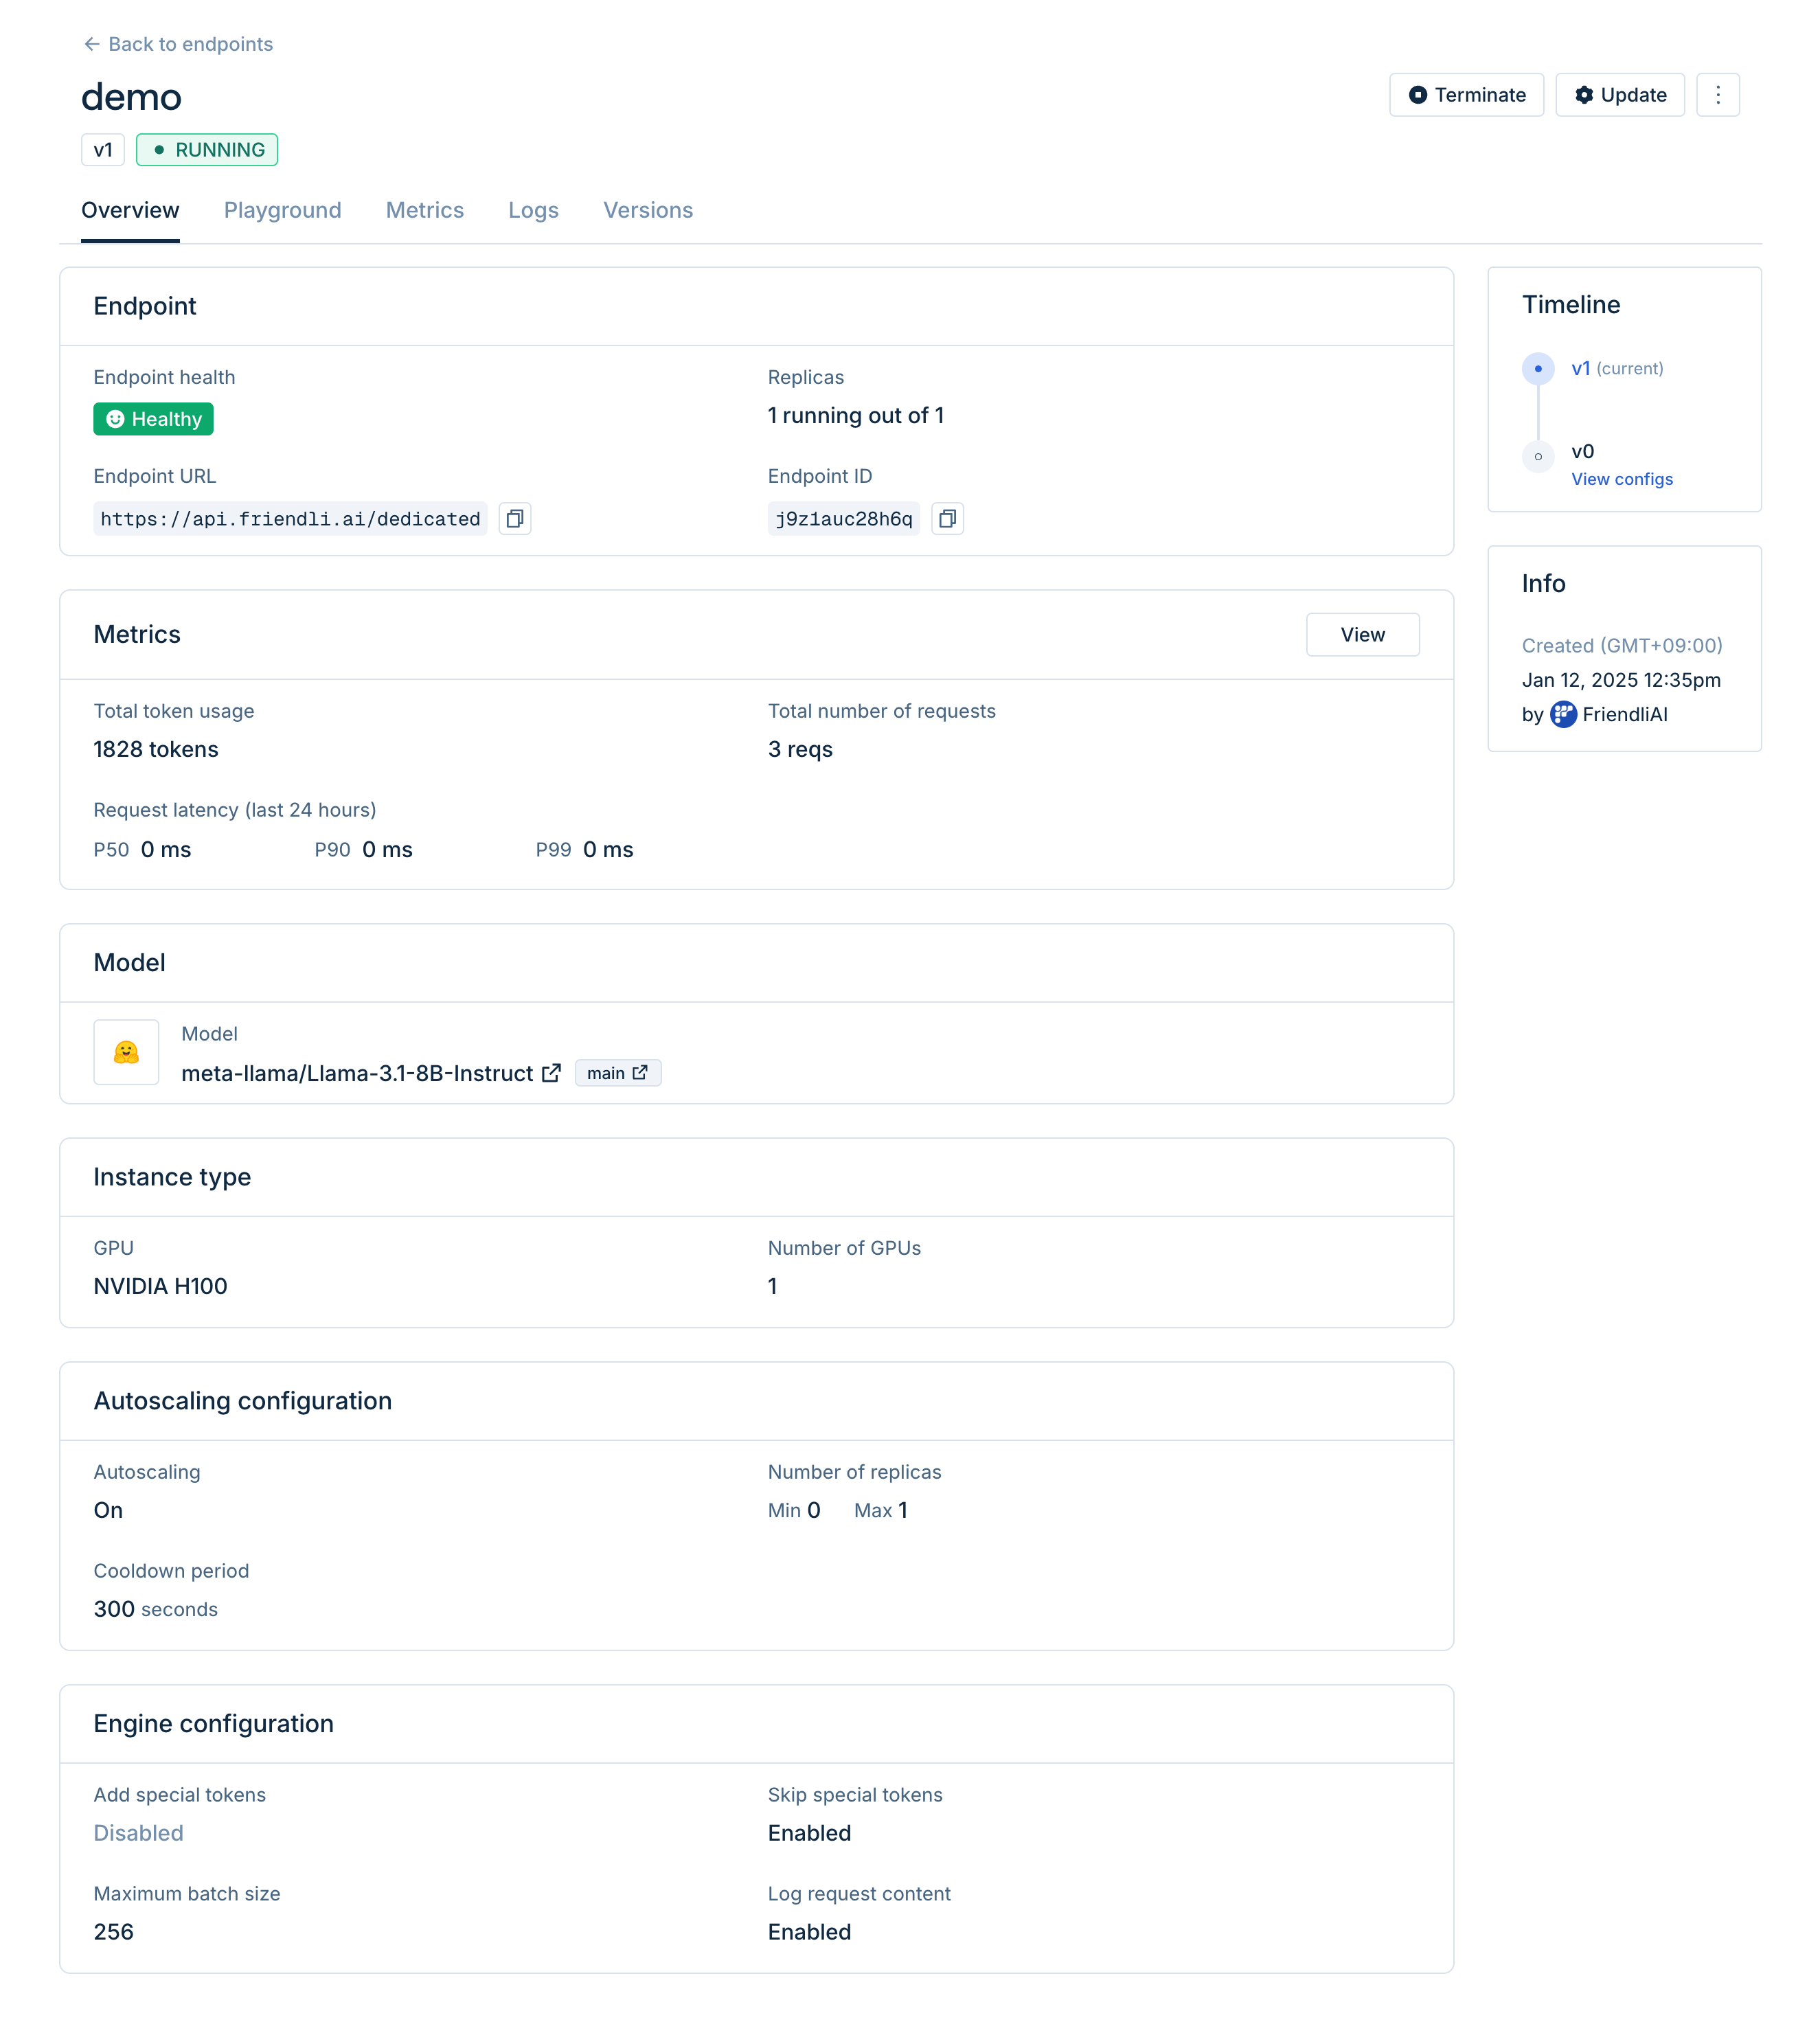The height and width of the screenshot is (2033, 1820).
Task: Switch to the Playground tab
Action: (x=282, y=210)
